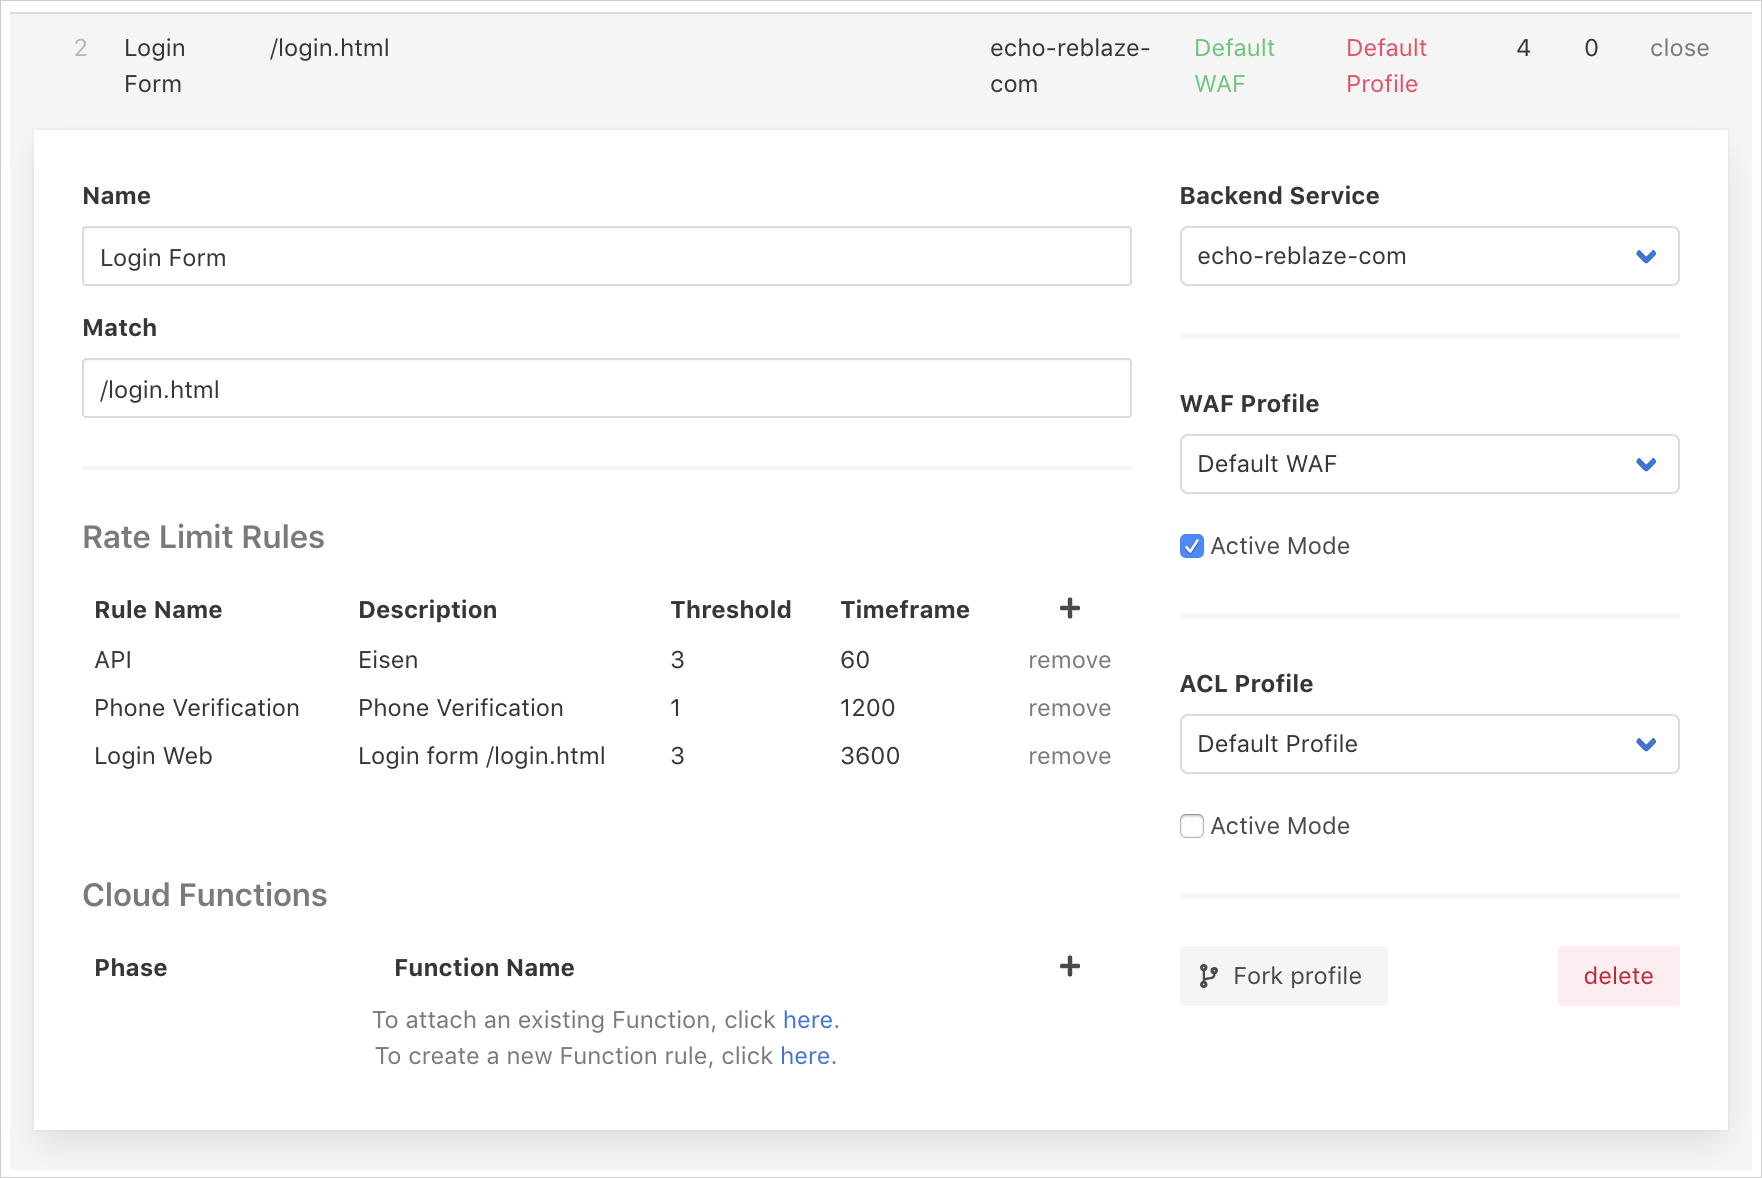Remove the Phone Verification rule

click(1069, 708)
